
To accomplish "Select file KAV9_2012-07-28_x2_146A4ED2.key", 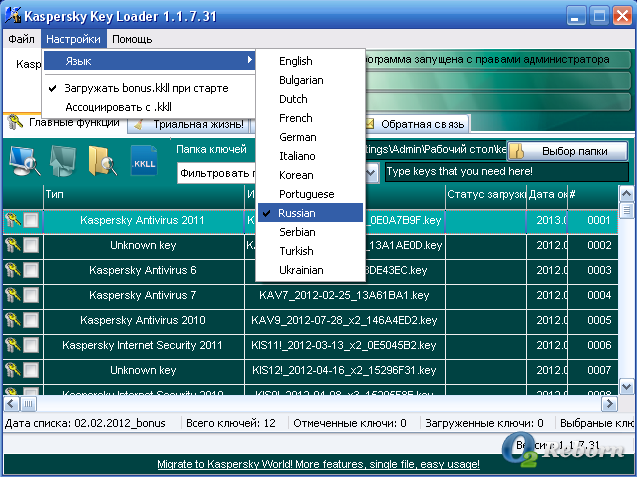I will 344,321.
